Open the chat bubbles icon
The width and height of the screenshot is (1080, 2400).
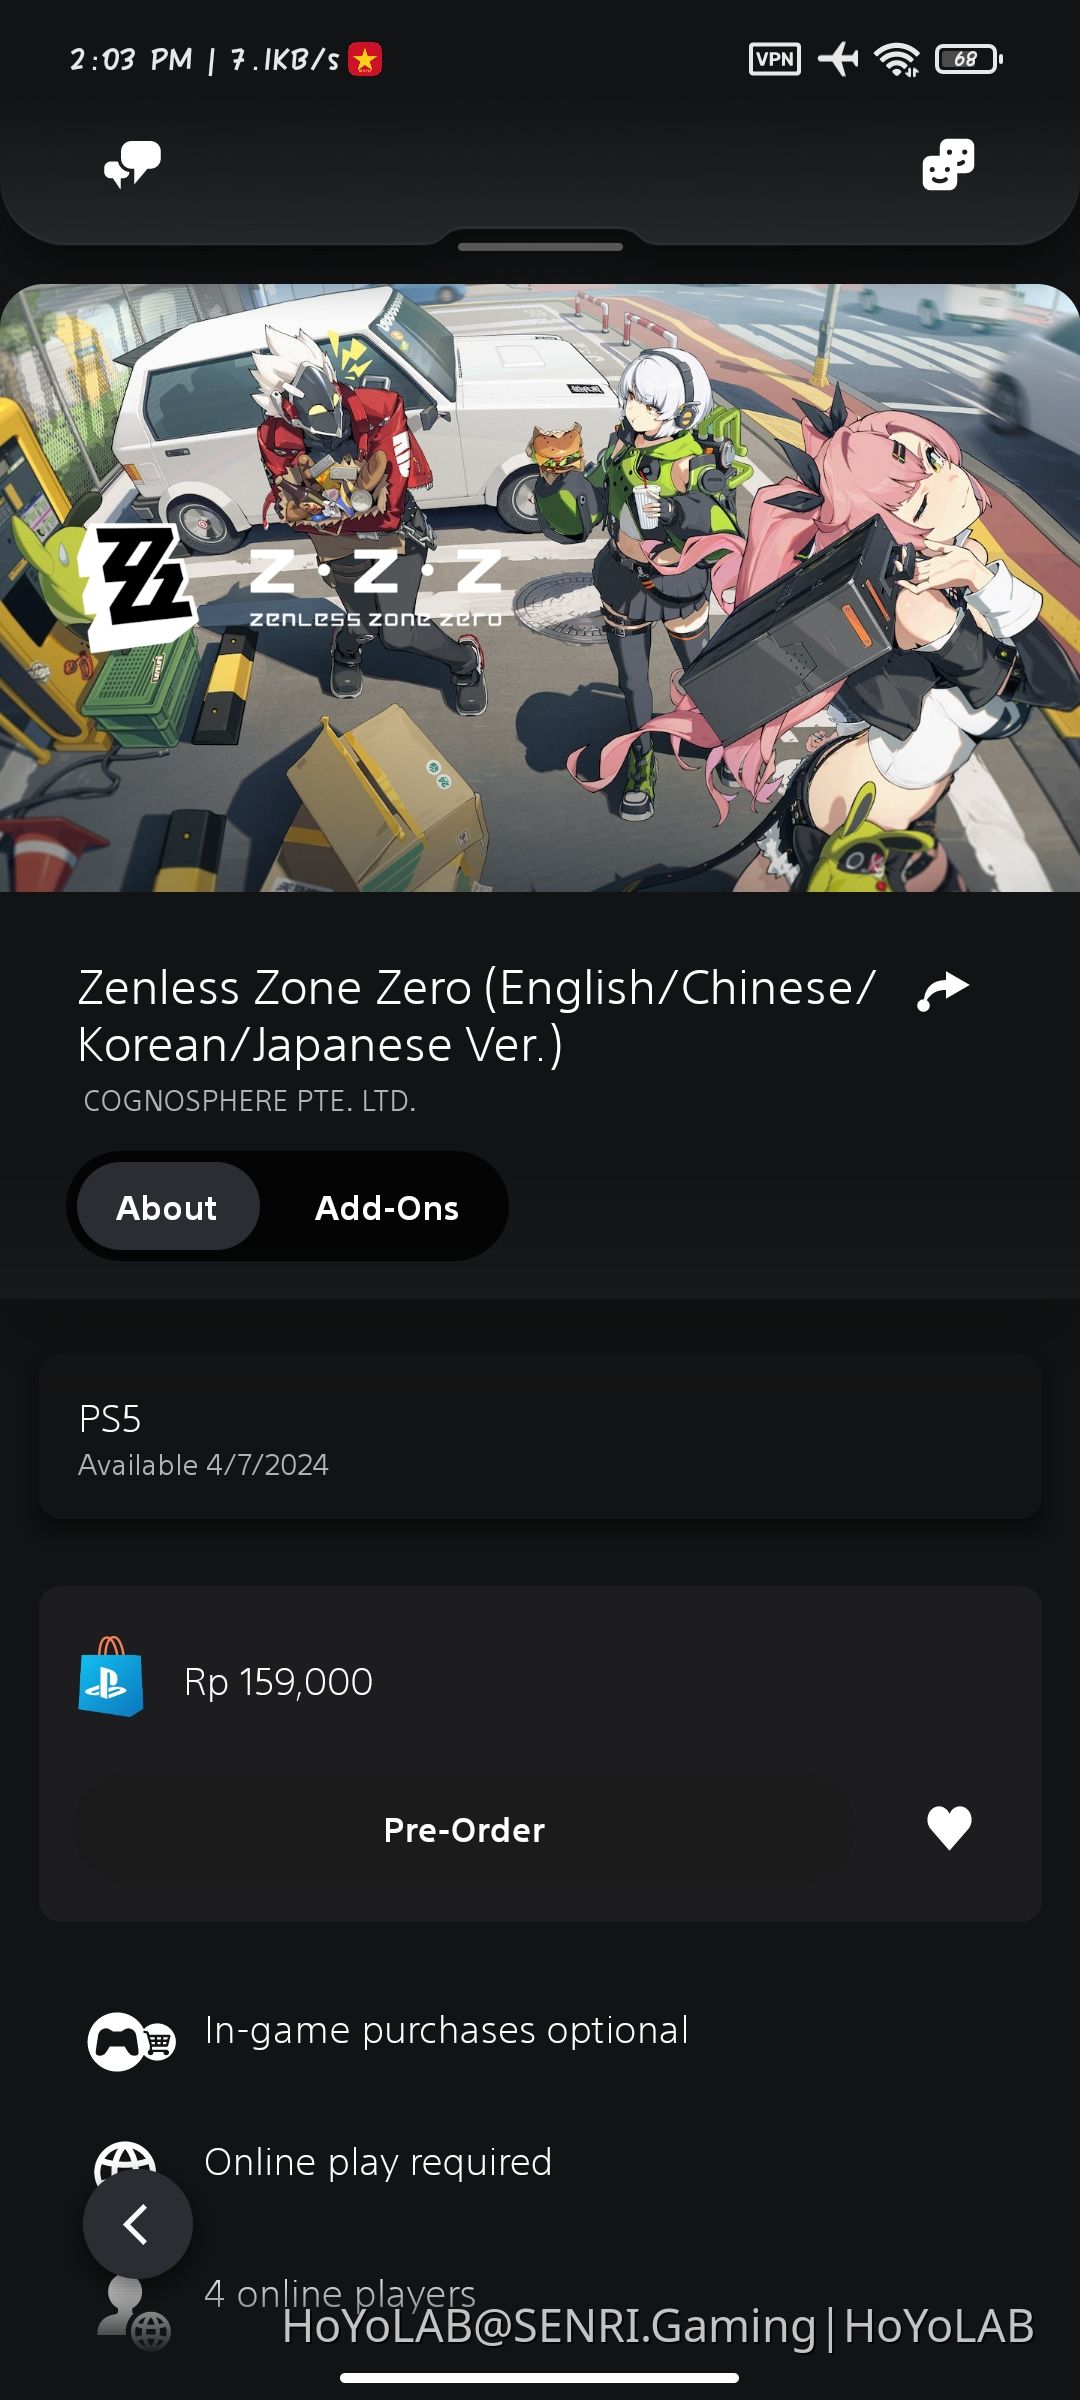coord(133,164)
